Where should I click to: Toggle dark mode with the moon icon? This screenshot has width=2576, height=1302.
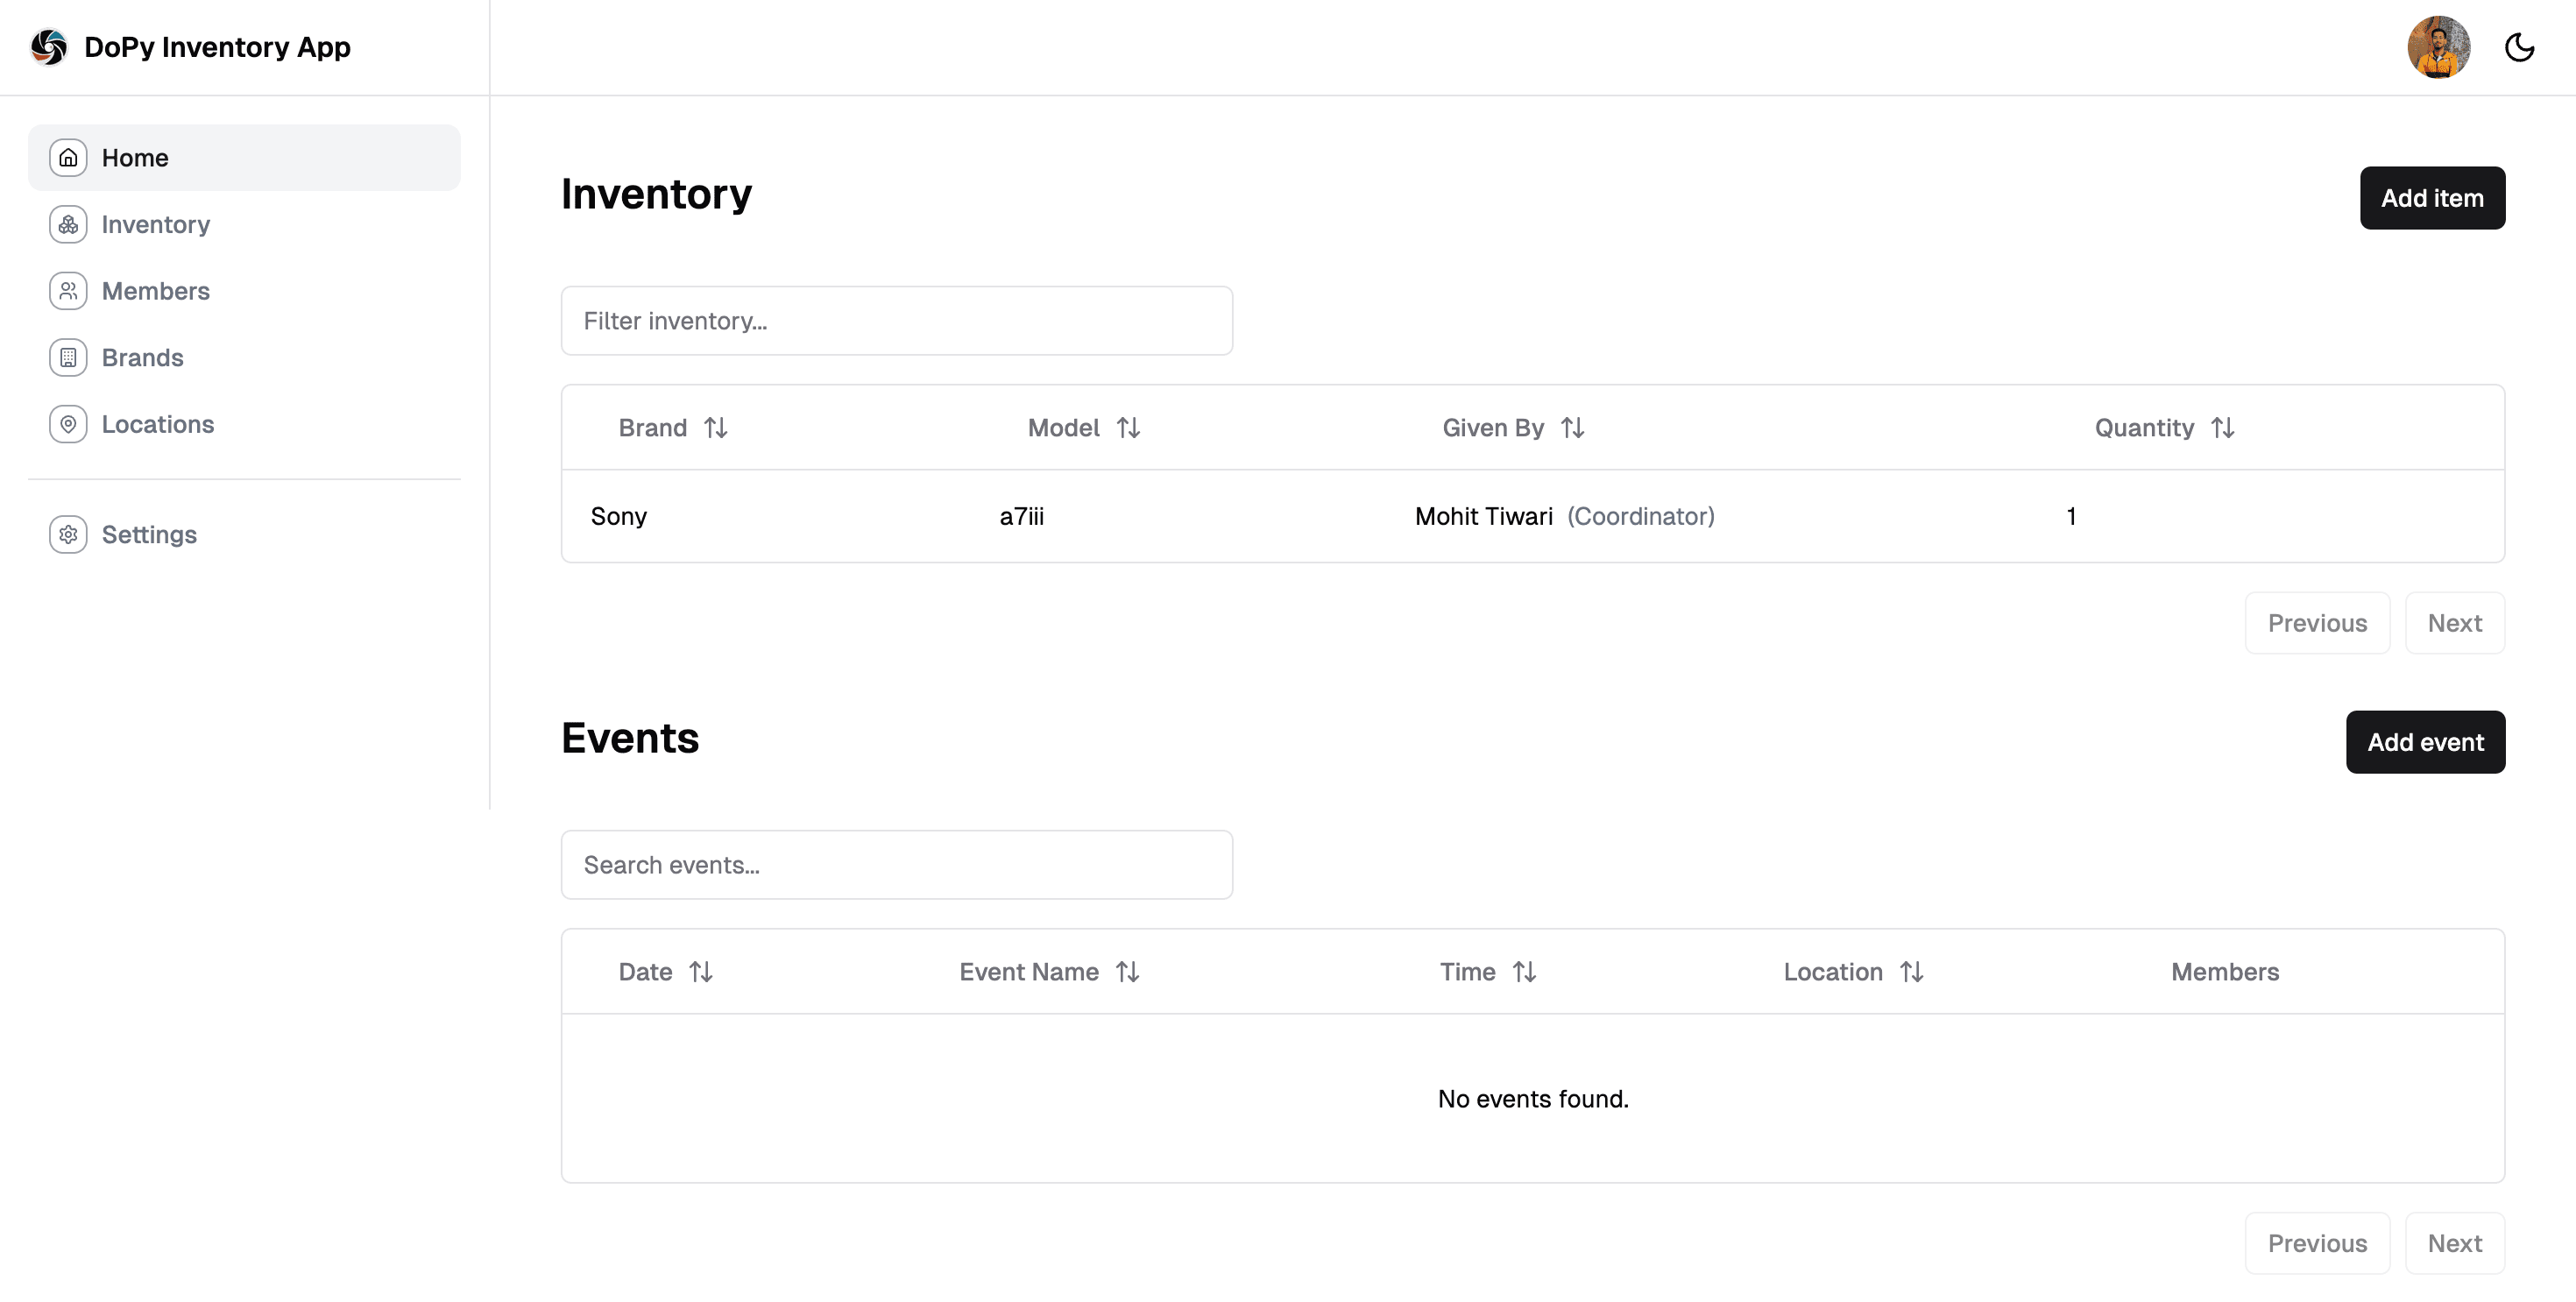point(2521,47)
